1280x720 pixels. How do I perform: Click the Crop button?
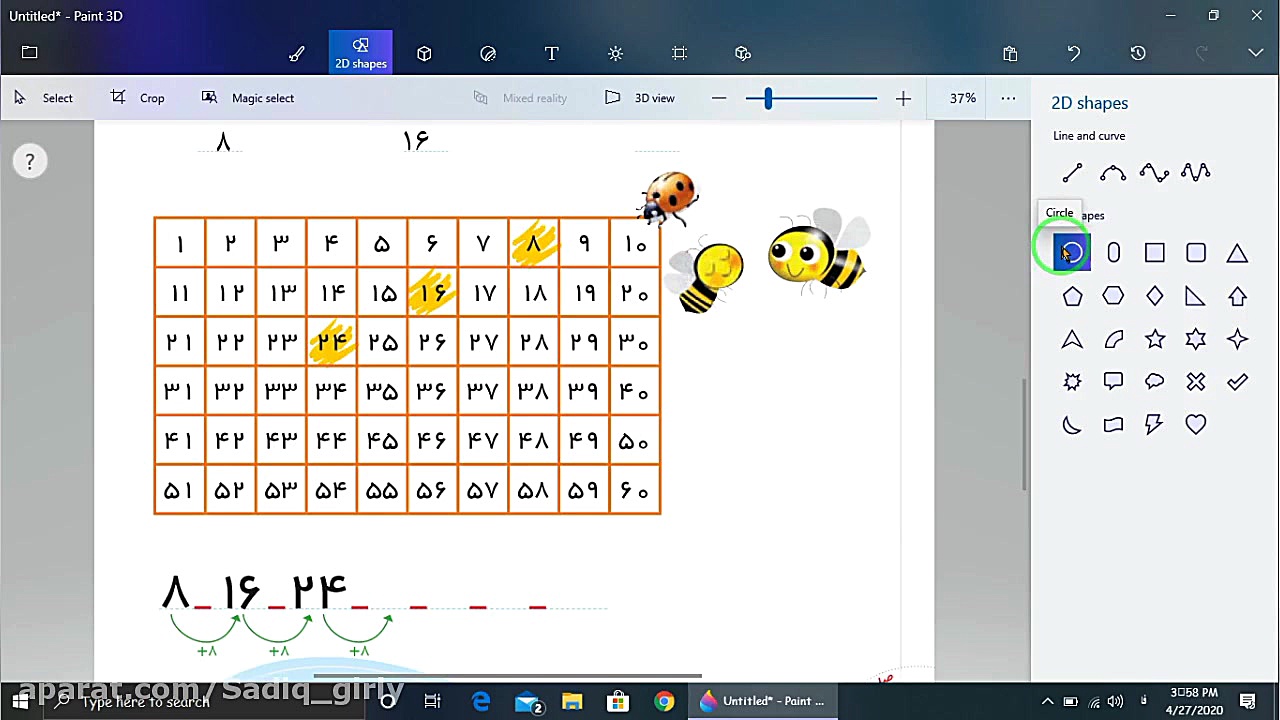(138, 98)
